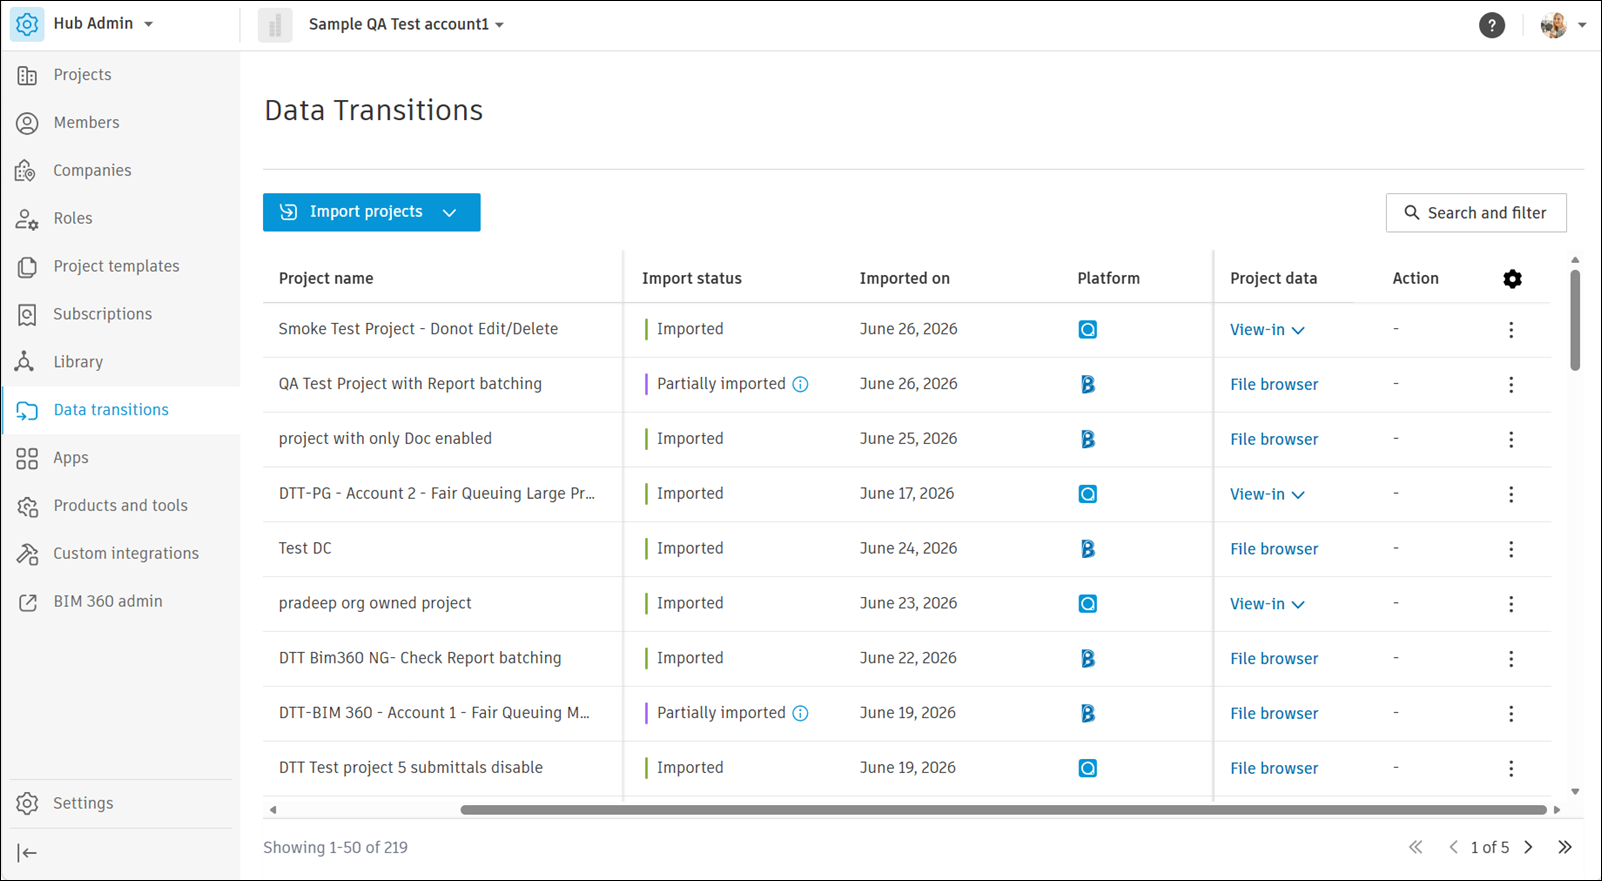Click the platform icon for Smoke Test Project
This screenshot has width=1602, height=881.
point(1088,329)
